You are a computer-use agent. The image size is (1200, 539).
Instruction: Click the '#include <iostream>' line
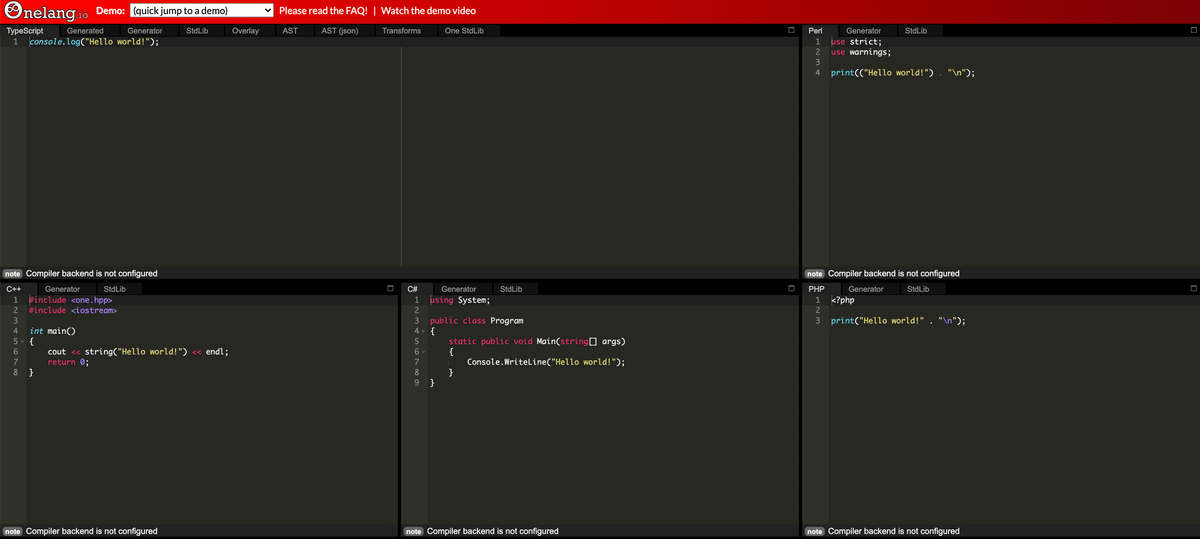74,310
